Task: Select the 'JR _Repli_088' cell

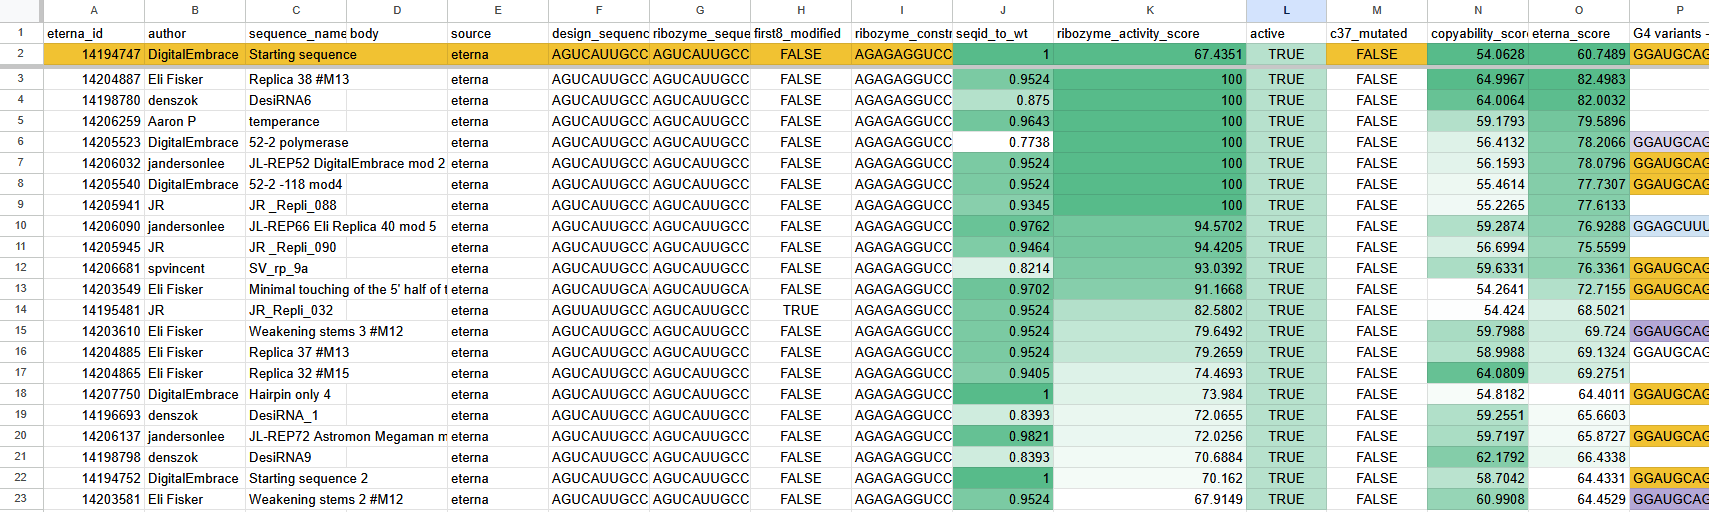Action: coord(296,205)
